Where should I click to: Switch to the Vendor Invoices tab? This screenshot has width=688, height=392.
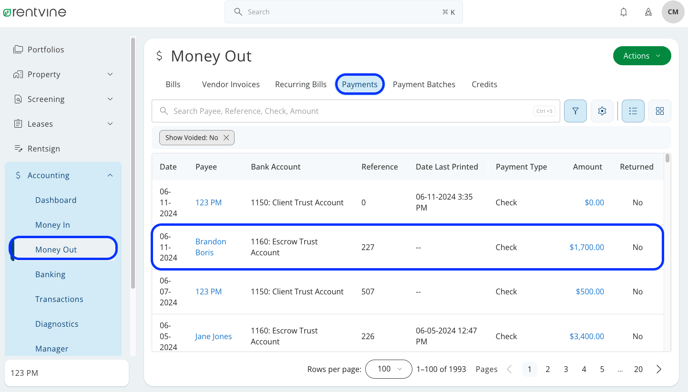point(230,84)
